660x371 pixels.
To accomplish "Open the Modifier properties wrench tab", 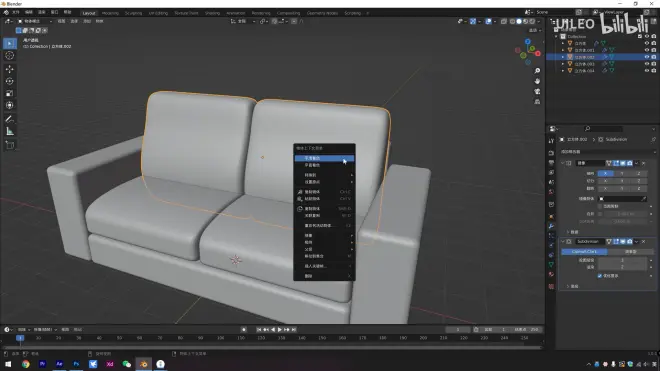I will click(551, 226).
